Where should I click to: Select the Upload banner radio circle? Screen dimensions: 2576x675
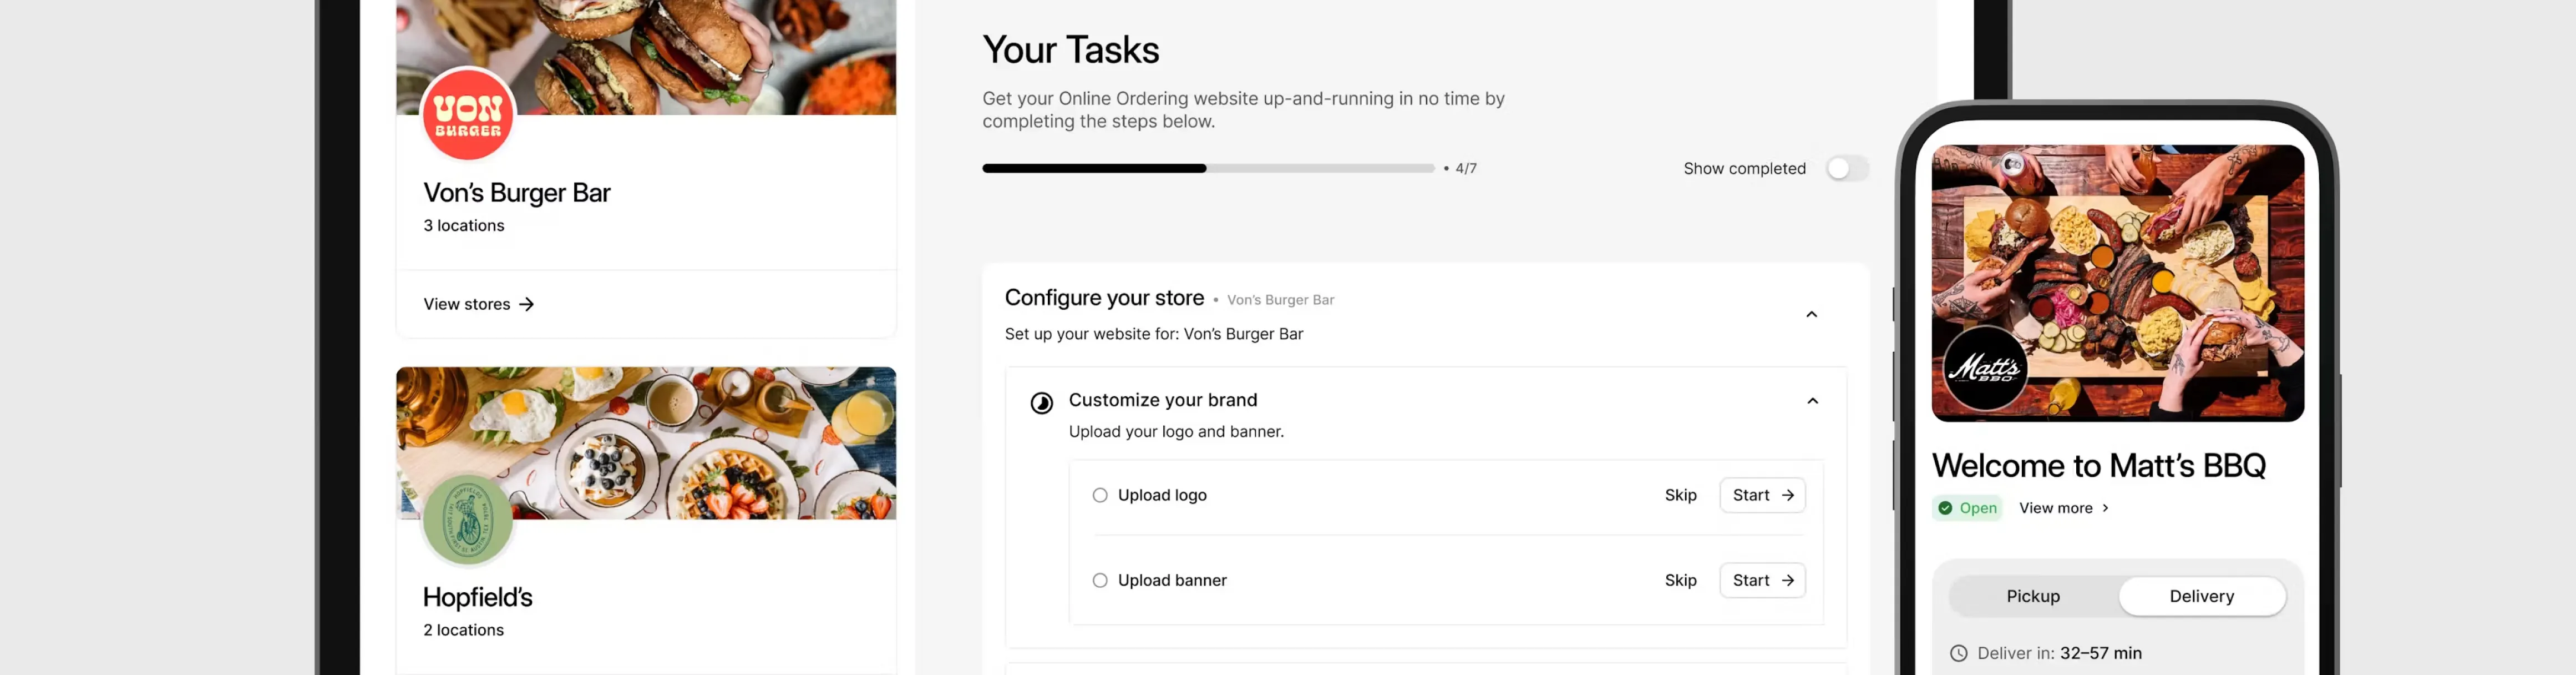point(1100,580)
